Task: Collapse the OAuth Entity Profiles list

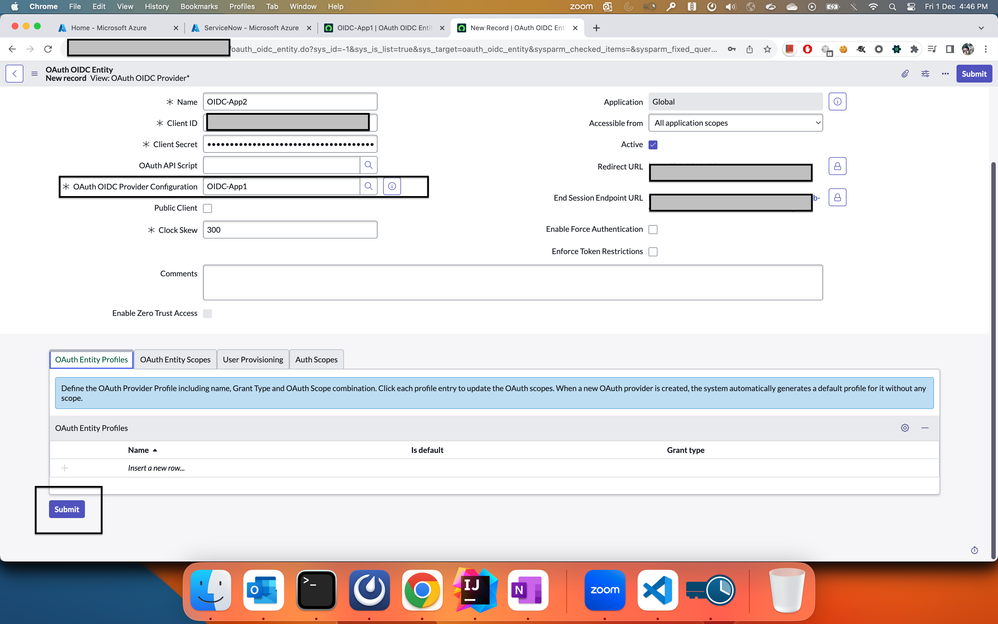Action: pos(925,428)
